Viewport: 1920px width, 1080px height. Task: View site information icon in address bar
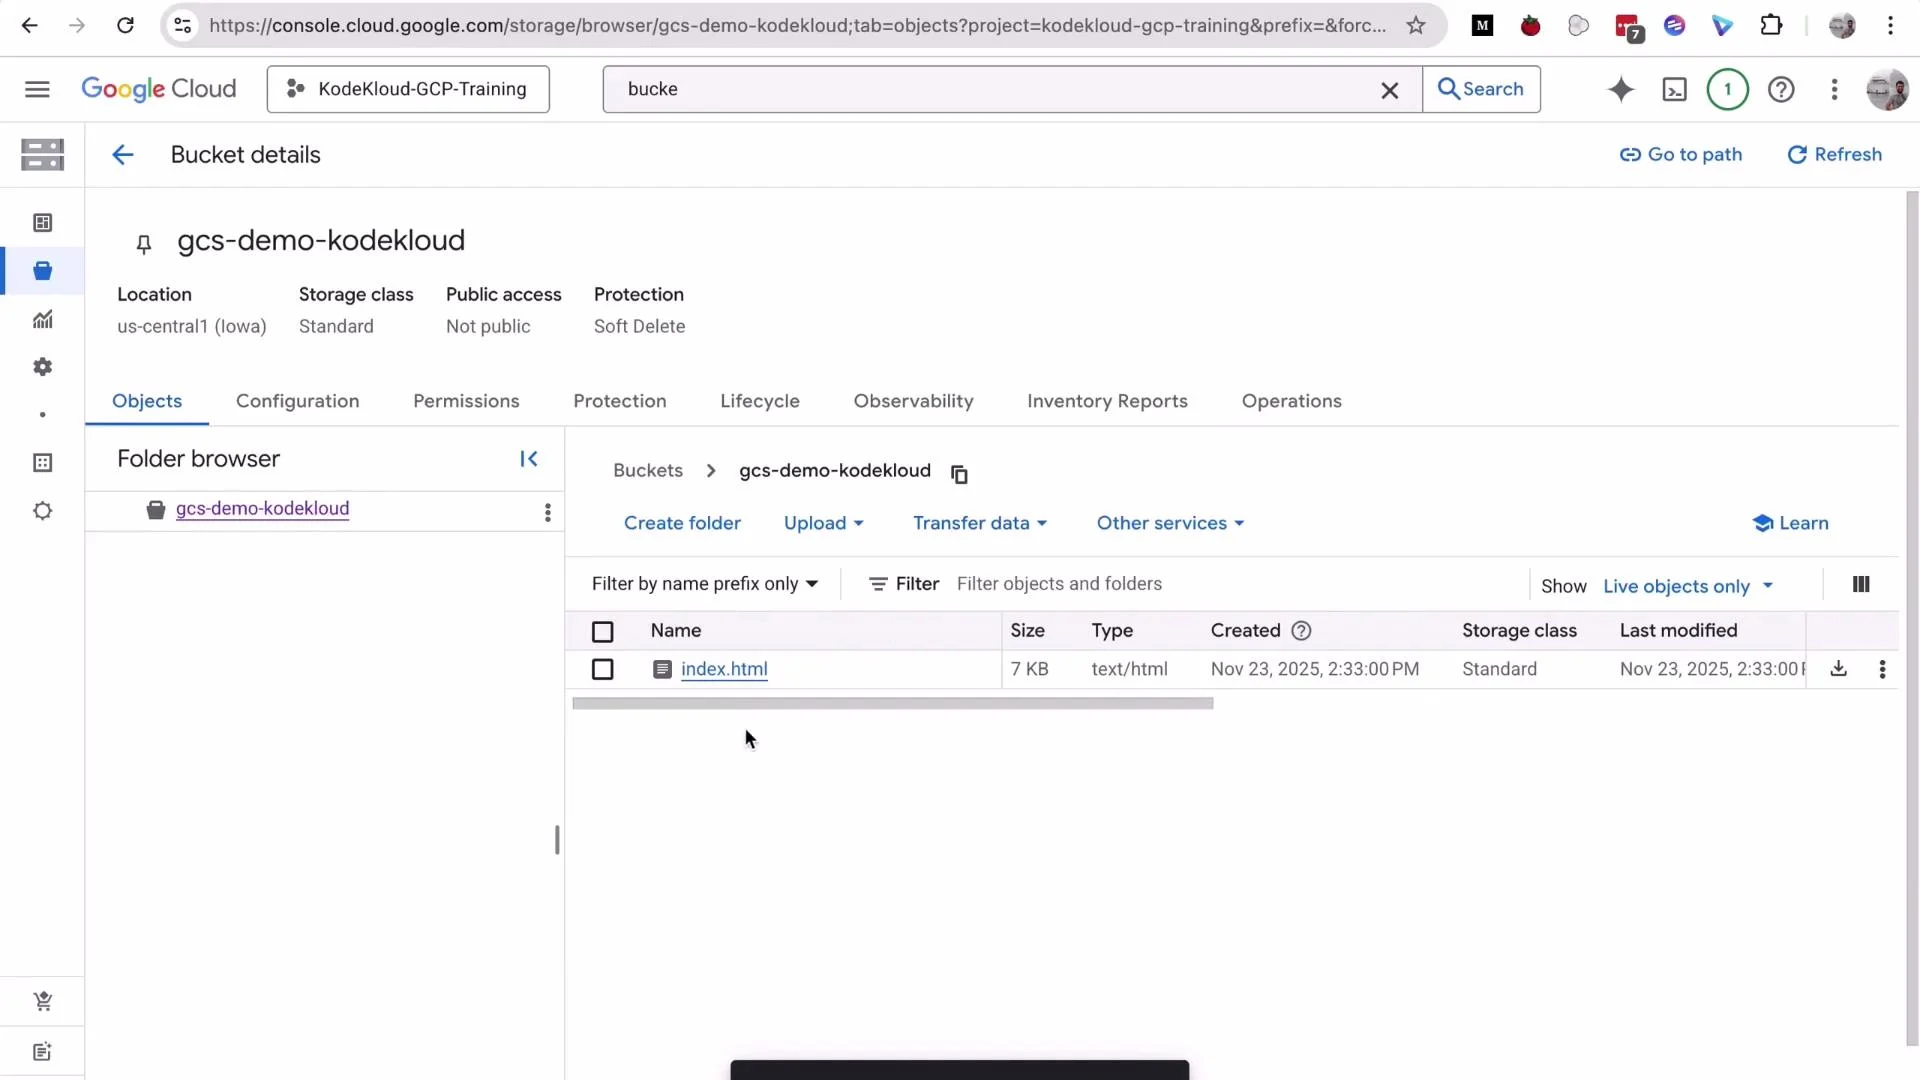pyautogui.click(x=182, y=26)
